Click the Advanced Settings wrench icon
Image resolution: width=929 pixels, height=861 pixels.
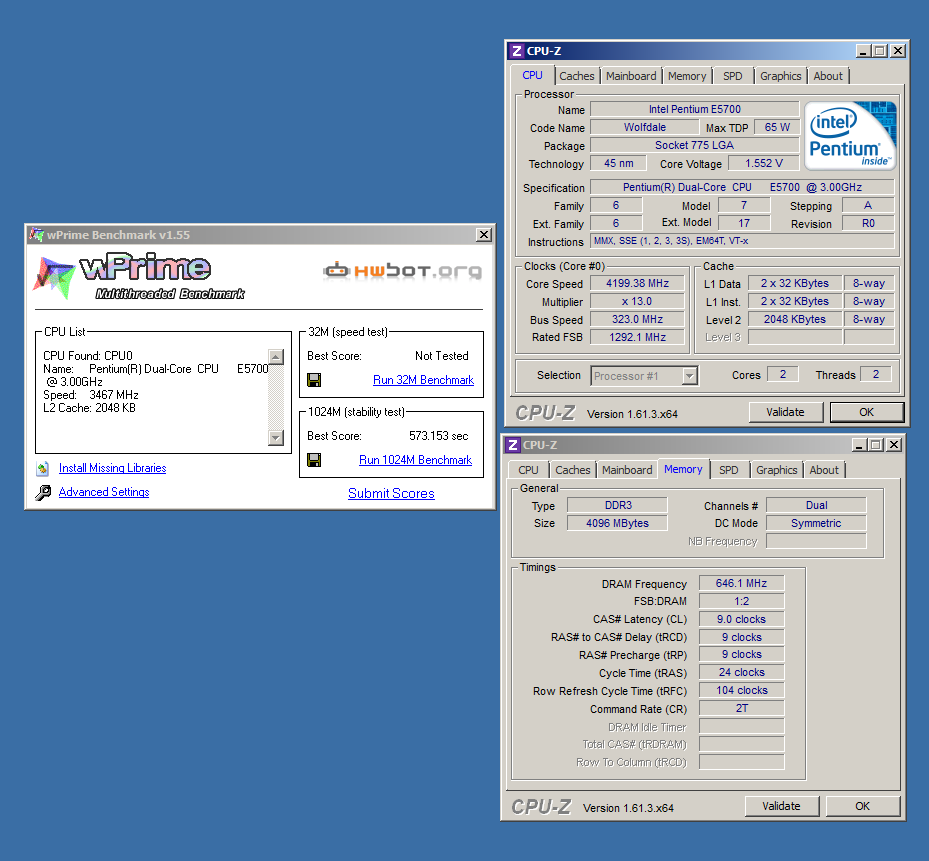coord(43,492)
